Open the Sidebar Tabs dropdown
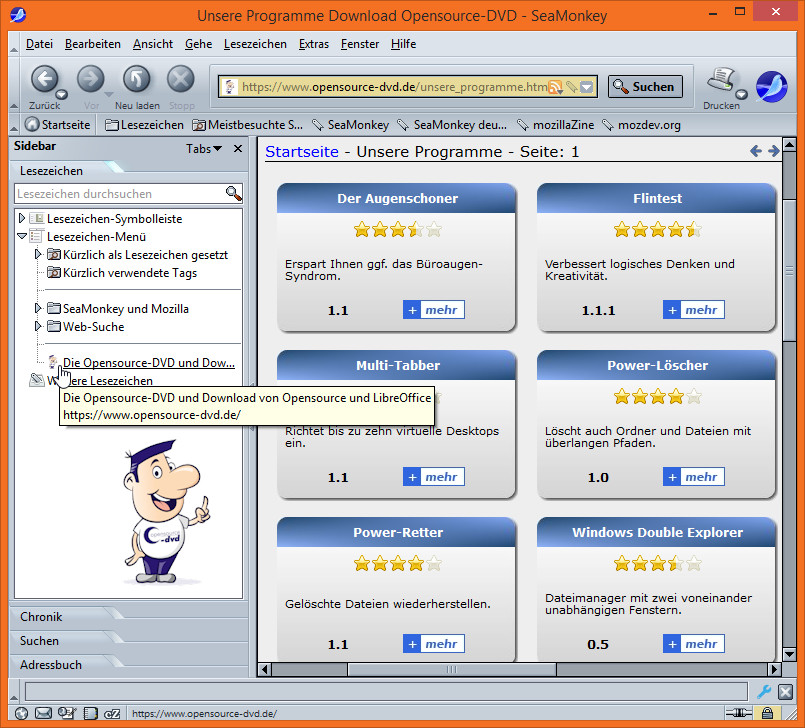The height and width of the screenshot is (728, 805). (204, 149)
